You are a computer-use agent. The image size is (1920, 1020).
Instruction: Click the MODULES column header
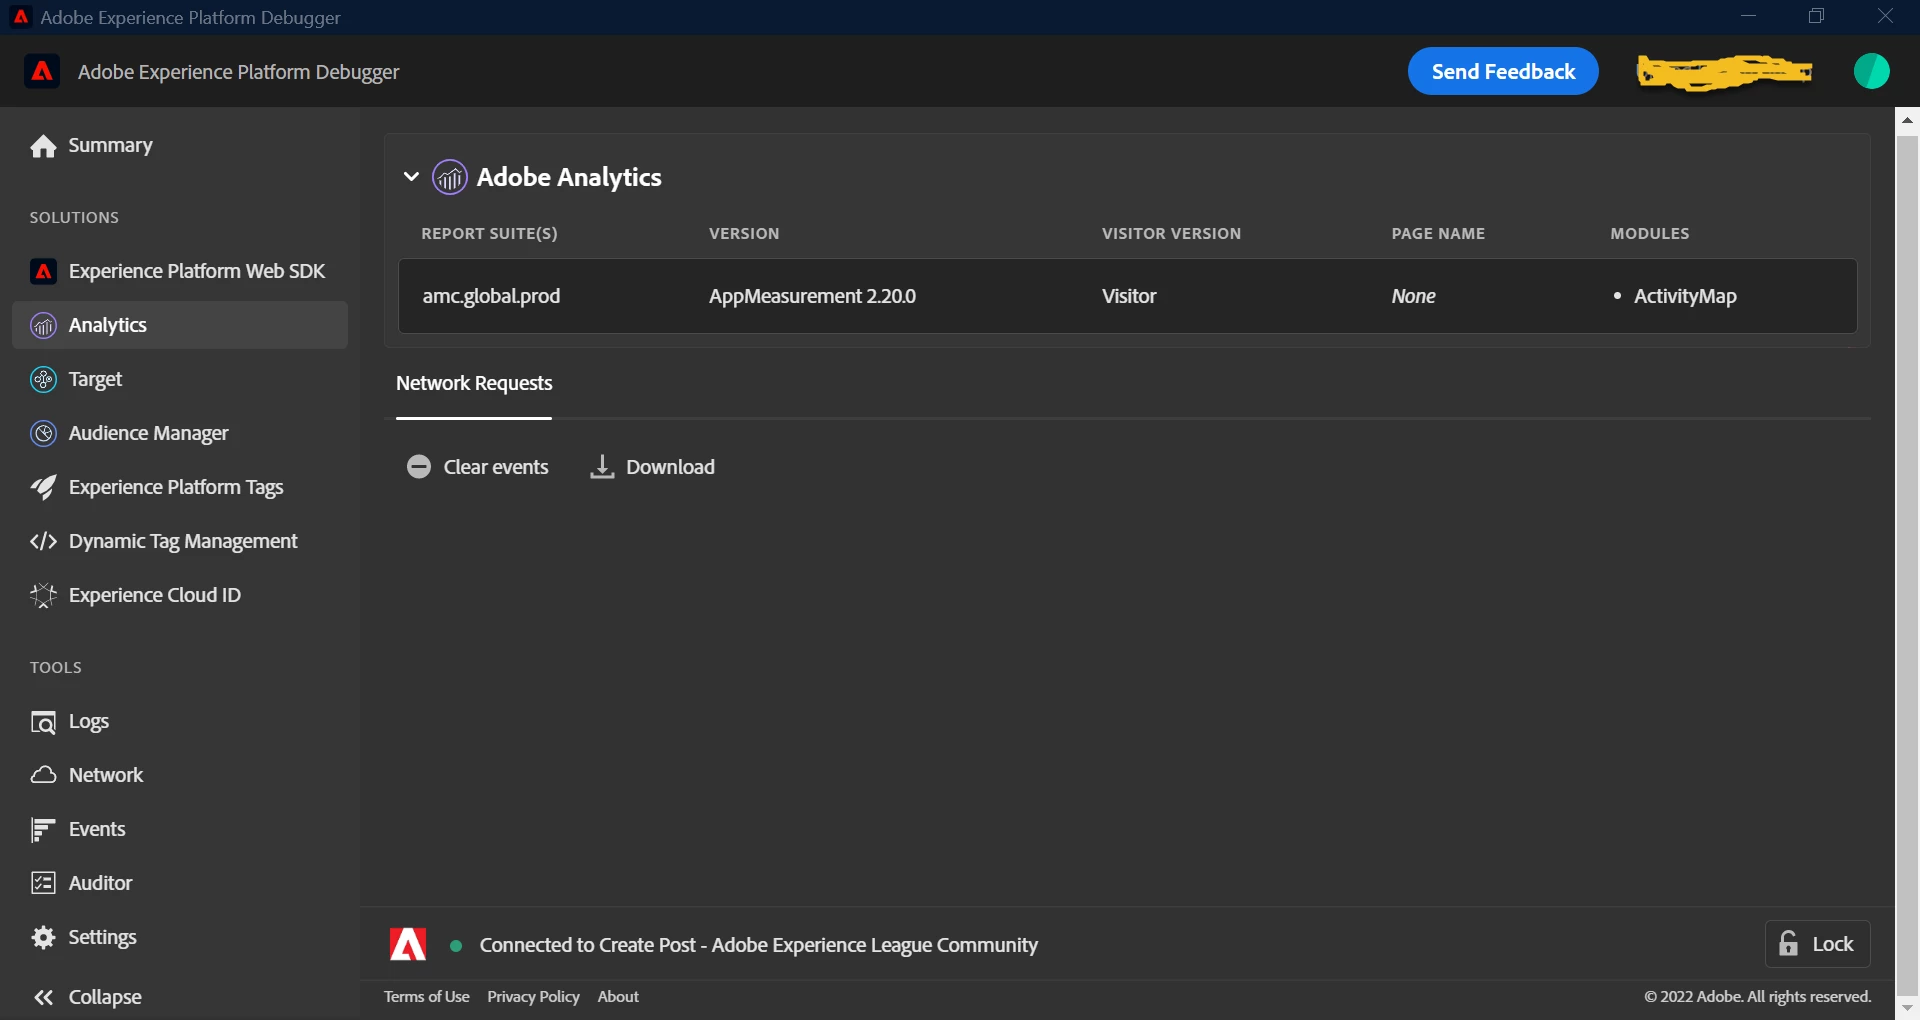point(1649,233)
